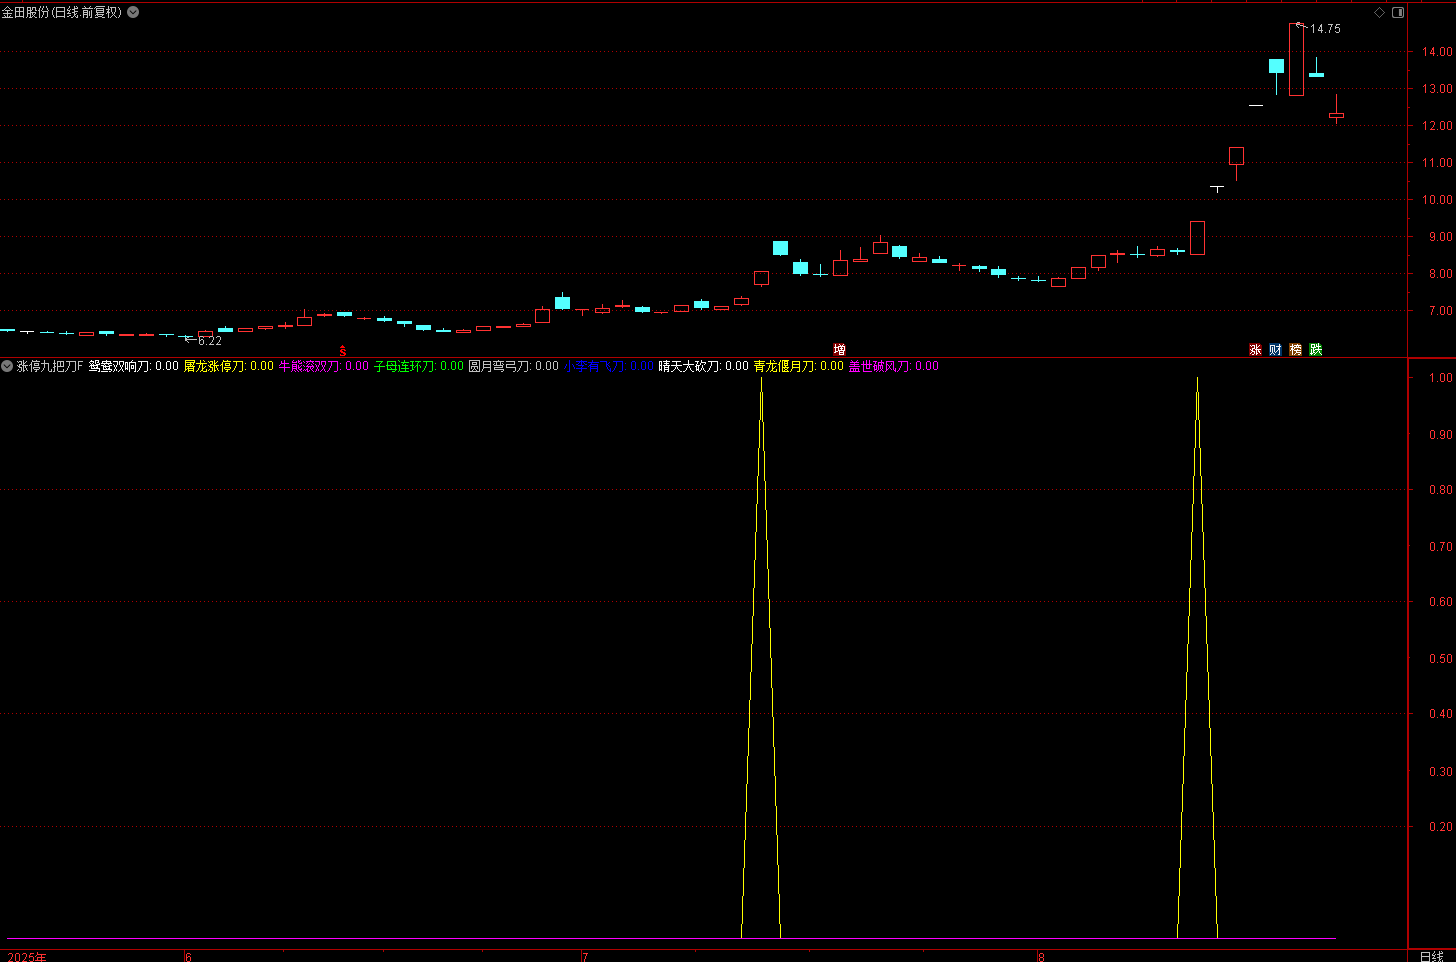Click the green 跌 marker icon
The image size is (1456, 962).
tap(1315, 349)
